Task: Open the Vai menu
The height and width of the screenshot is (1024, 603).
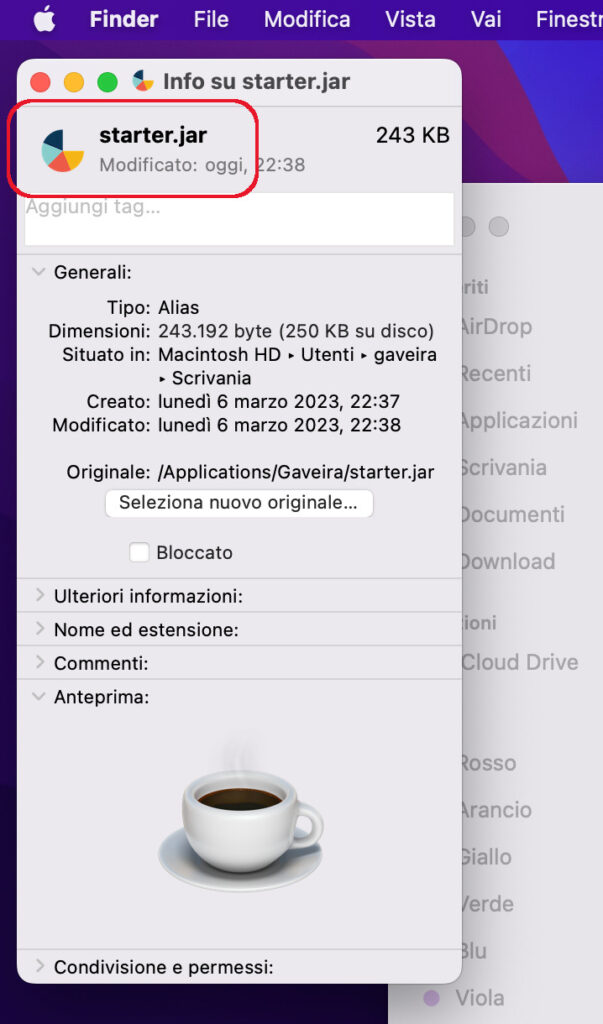Action: point(486,20)
